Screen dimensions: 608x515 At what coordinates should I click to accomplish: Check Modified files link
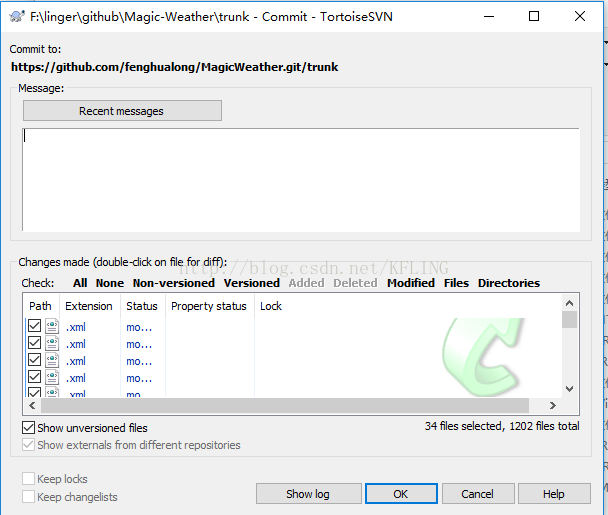[411, 283]
